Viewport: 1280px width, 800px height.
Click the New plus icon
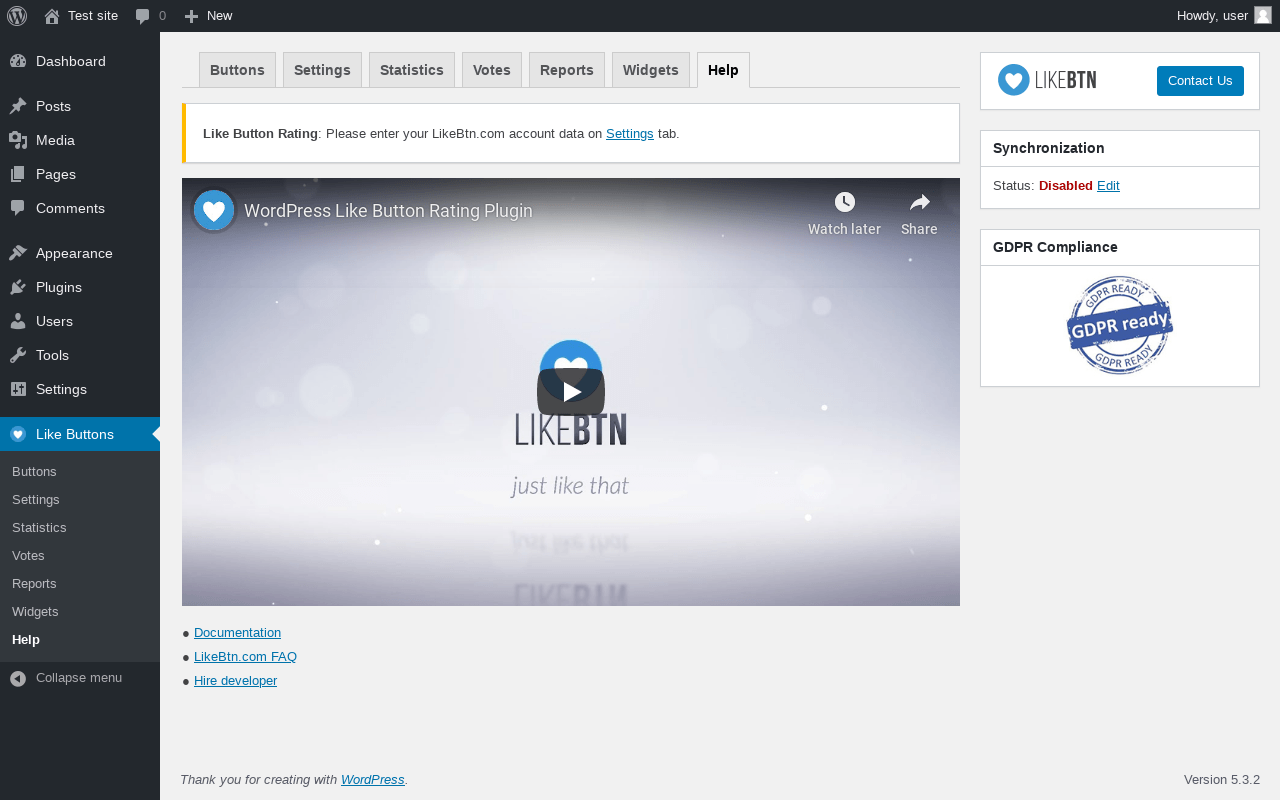[x=192, y=16]
